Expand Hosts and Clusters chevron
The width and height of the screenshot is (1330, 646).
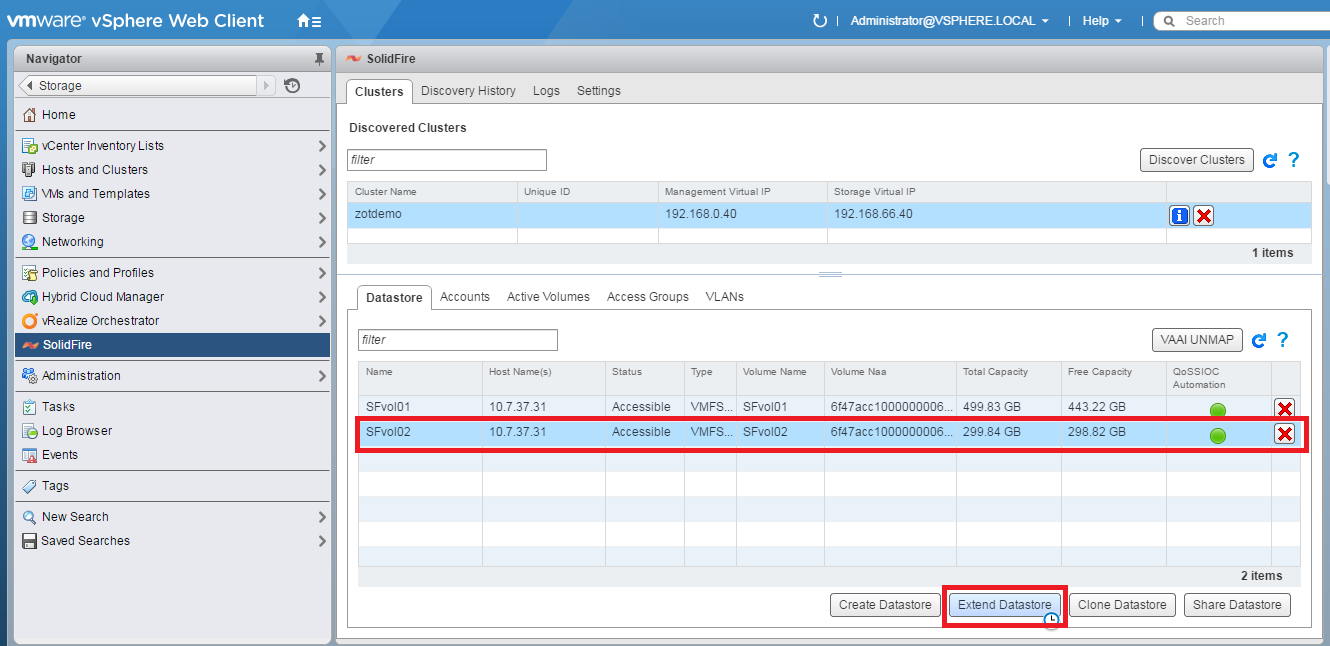pos(321,170)
